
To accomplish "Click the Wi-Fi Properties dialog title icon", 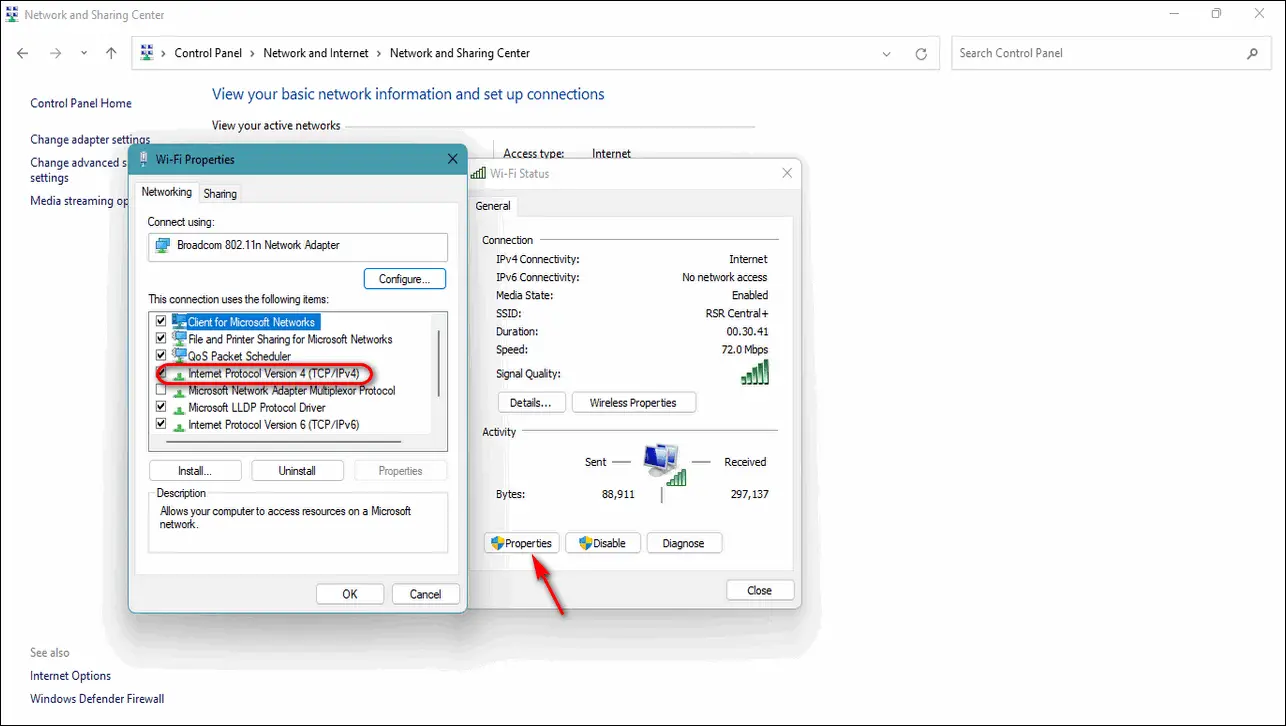I will pos(143,159).
